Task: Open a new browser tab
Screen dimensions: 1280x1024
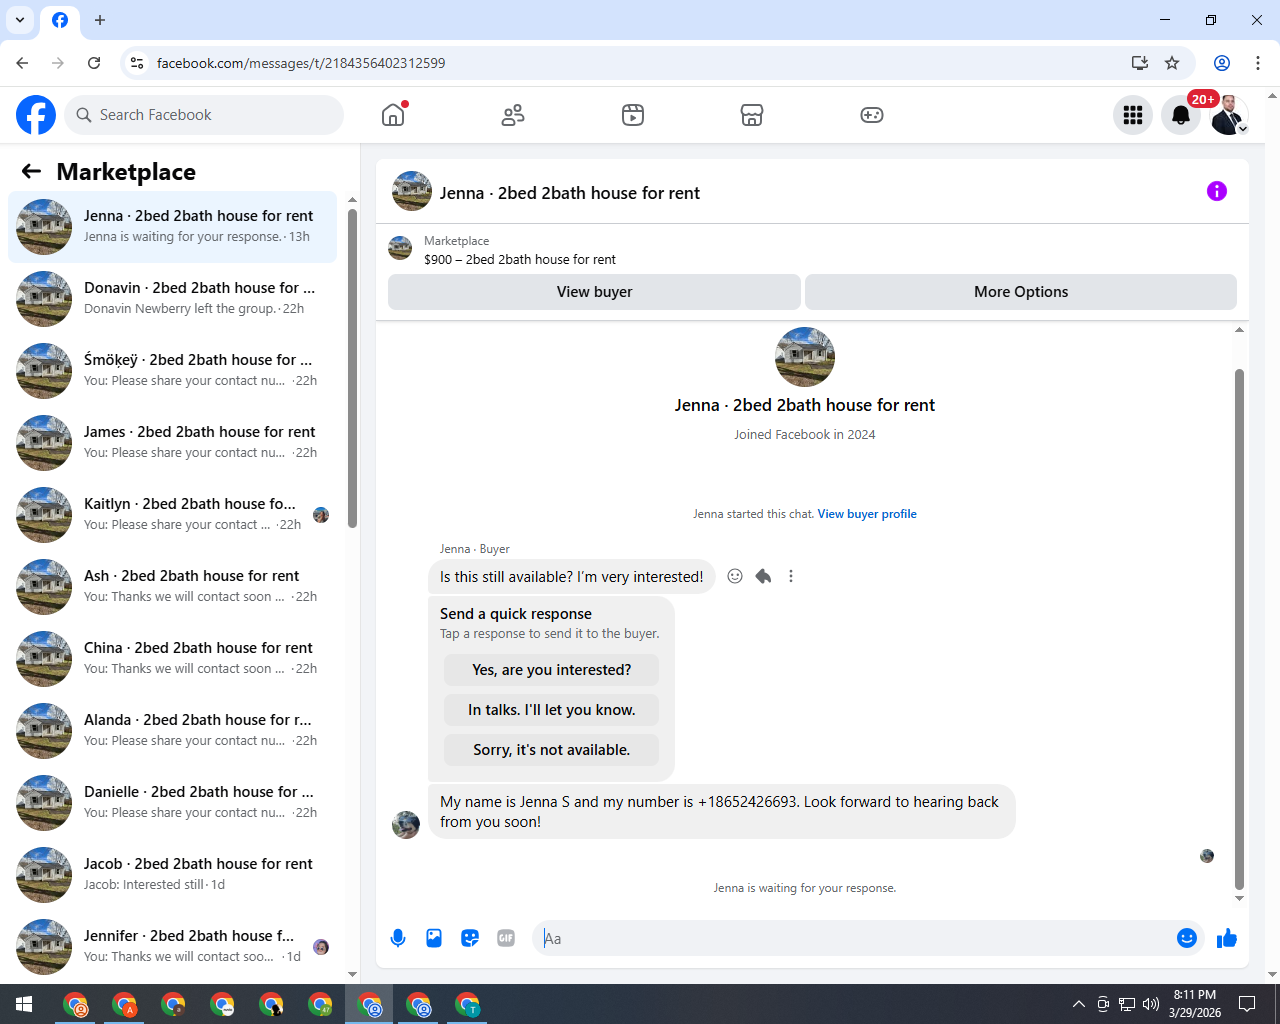Action: [x=100, y=20]
